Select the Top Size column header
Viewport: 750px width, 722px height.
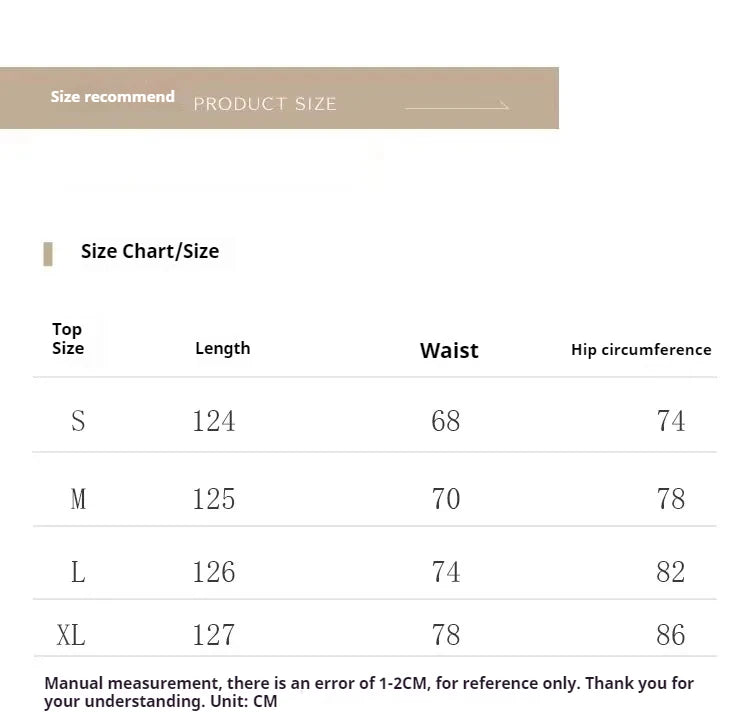(68, 339)
